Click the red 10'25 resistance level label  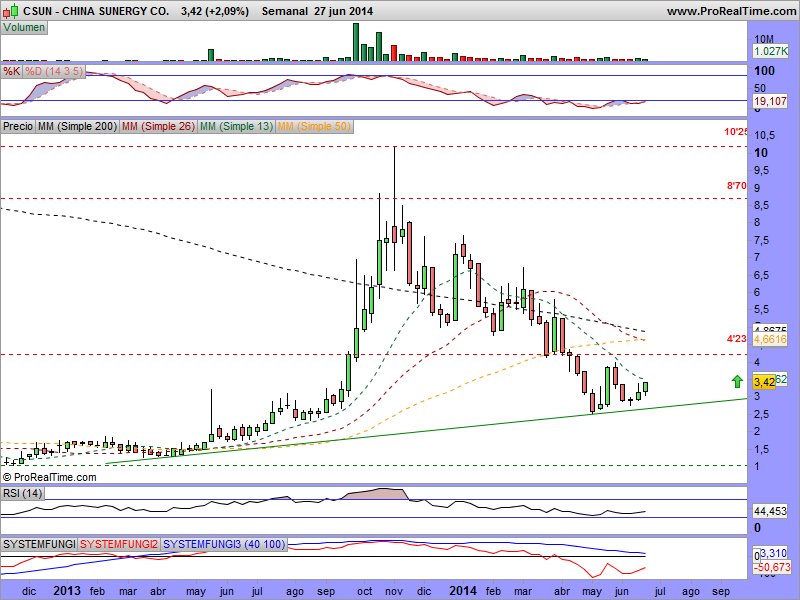[736, 132]
